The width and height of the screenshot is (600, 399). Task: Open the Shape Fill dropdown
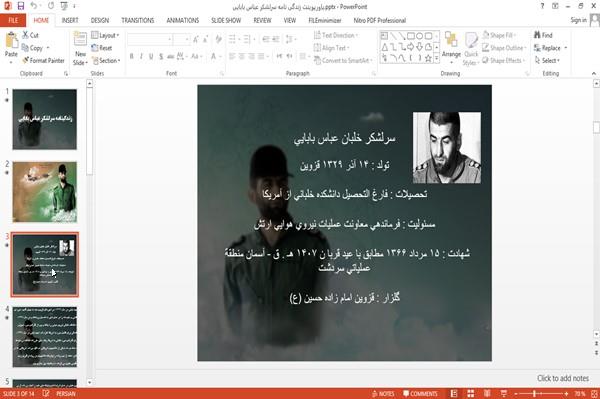click(x=499, y=35)
